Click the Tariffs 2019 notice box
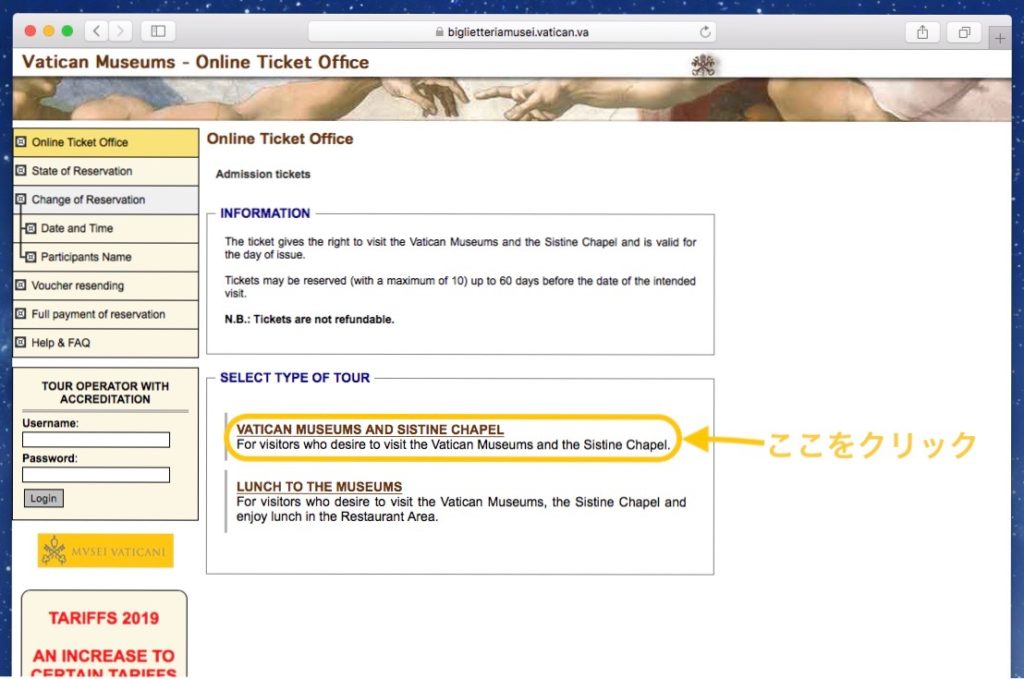This screenshot has height=679, width=1024. [104, 633]
